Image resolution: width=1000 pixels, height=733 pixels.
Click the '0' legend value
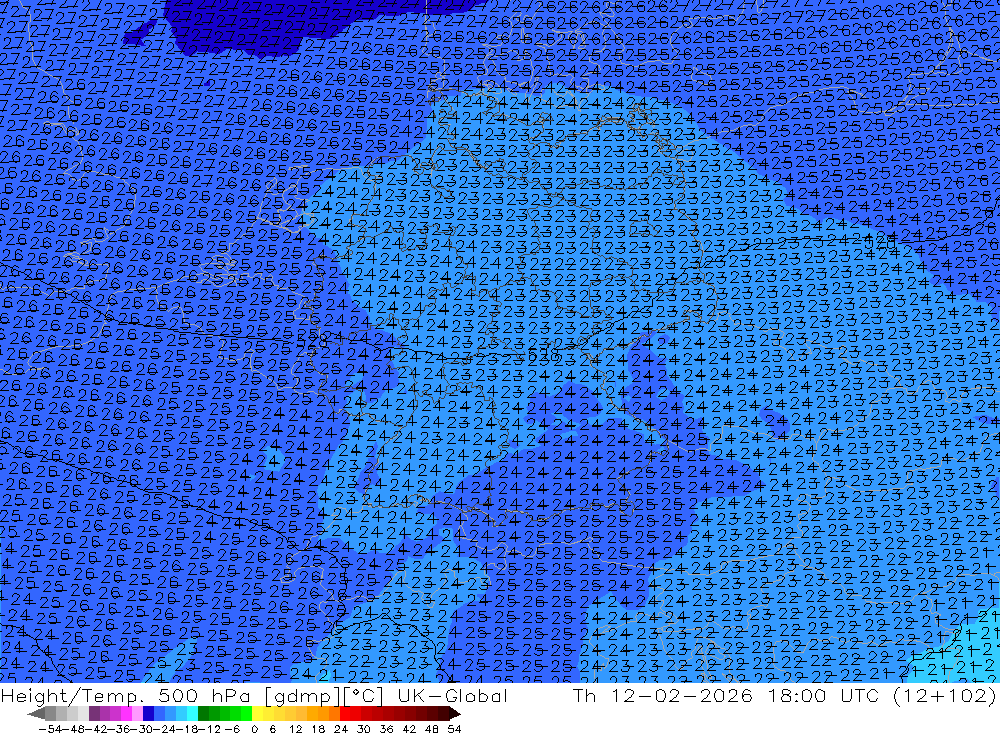coord(254,729)
